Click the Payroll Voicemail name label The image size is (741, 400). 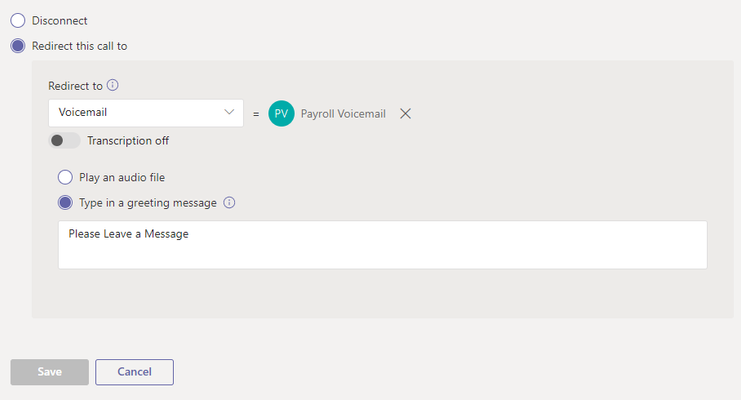coord(343,114)
